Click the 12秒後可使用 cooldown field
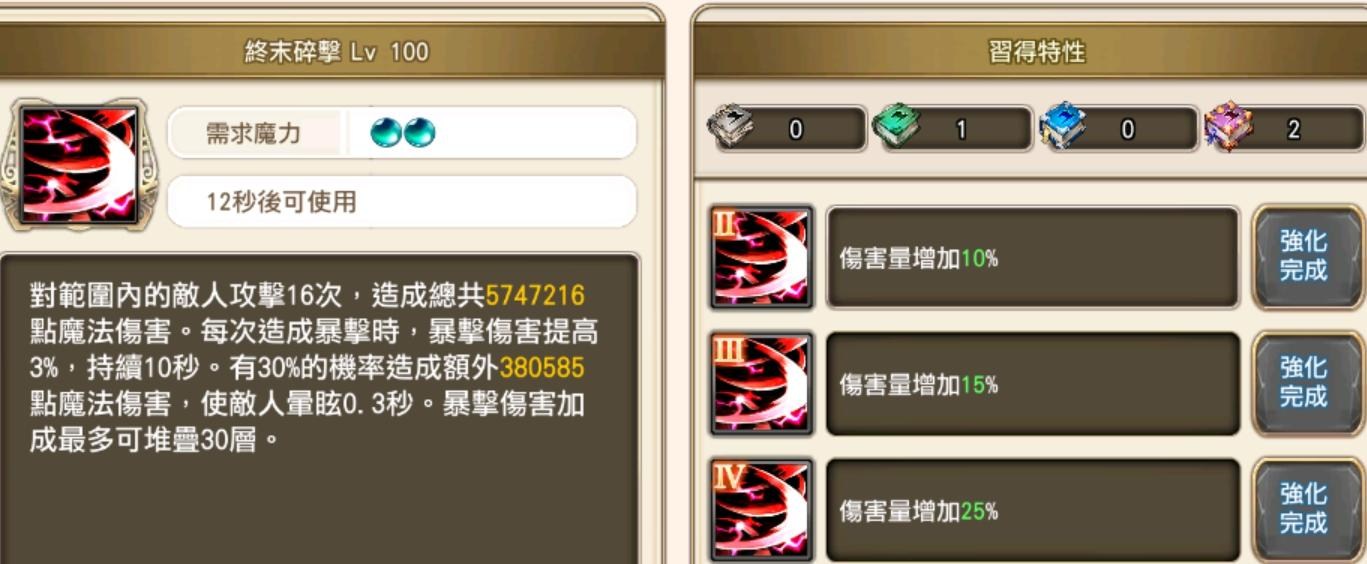 [x=402, y=202]
